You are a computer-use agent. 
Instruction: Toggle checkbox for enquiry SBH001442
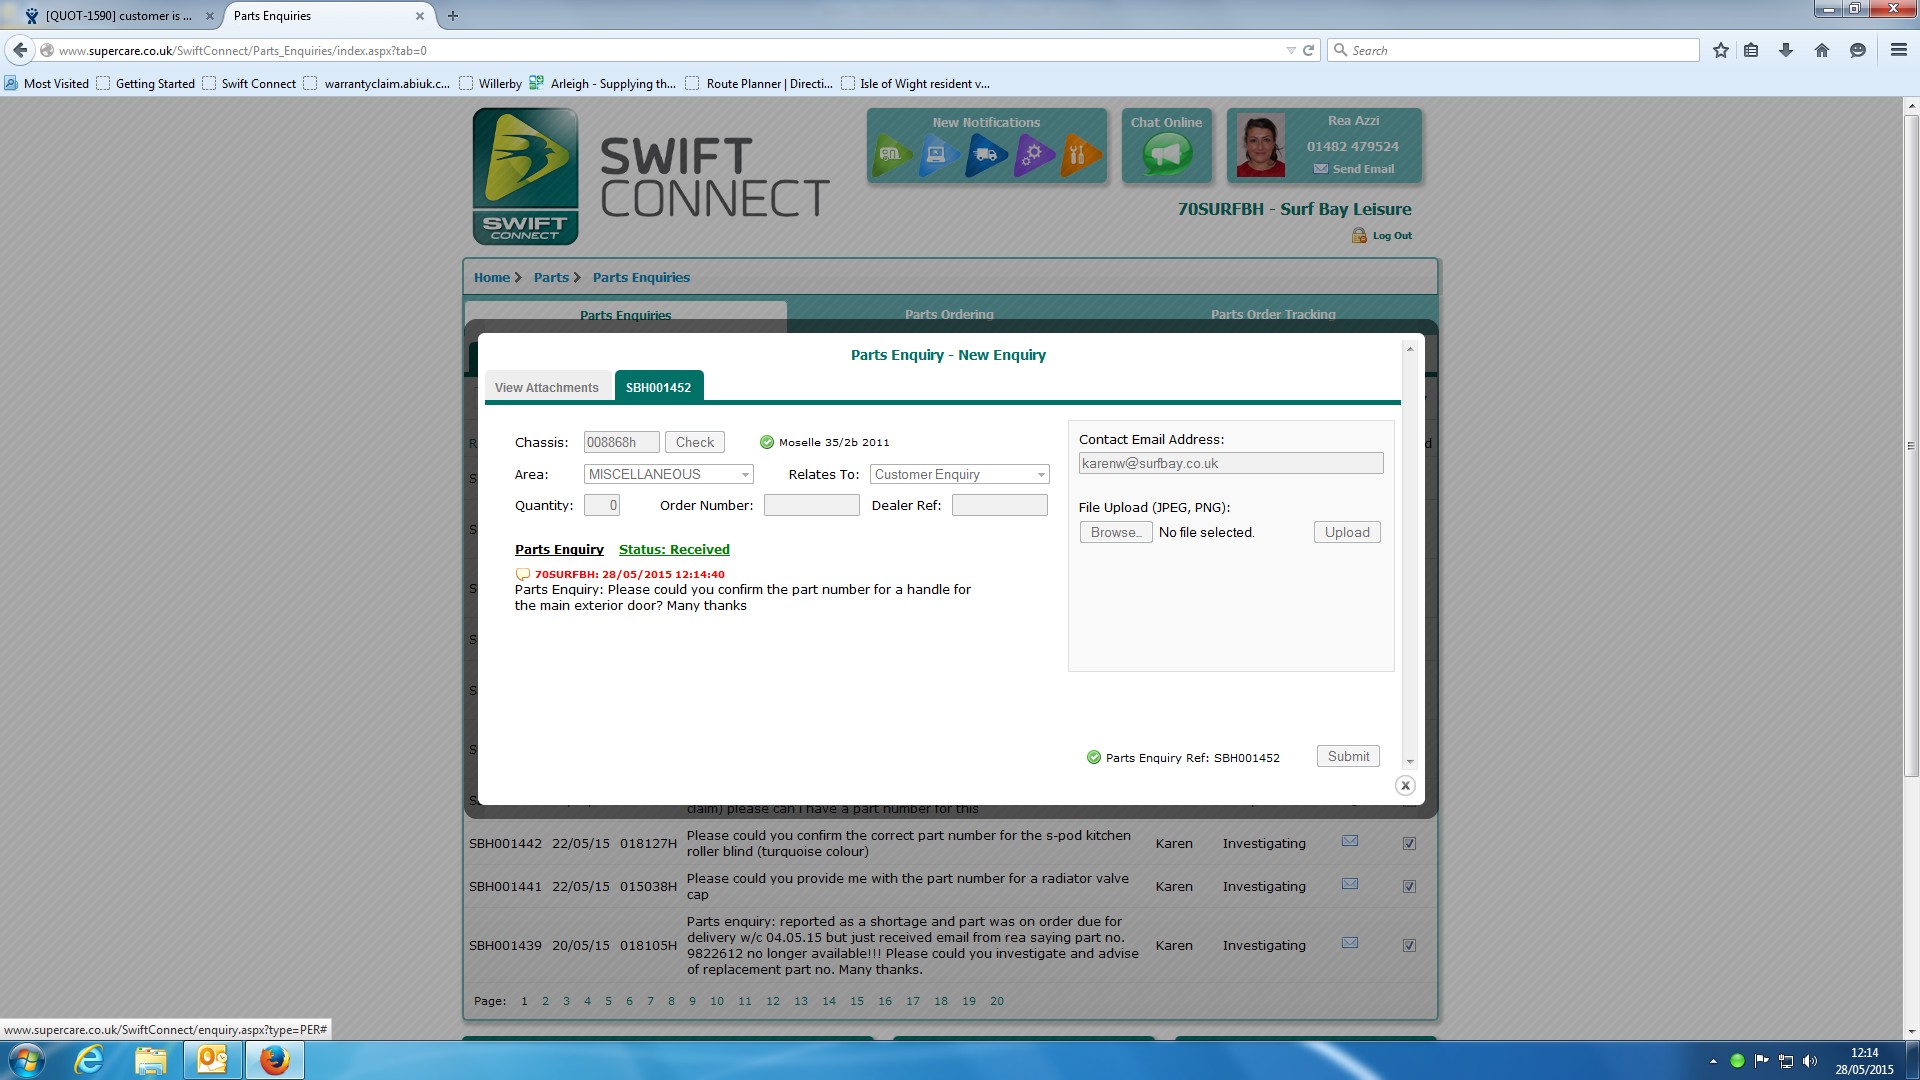click(x=1409, y=844)
